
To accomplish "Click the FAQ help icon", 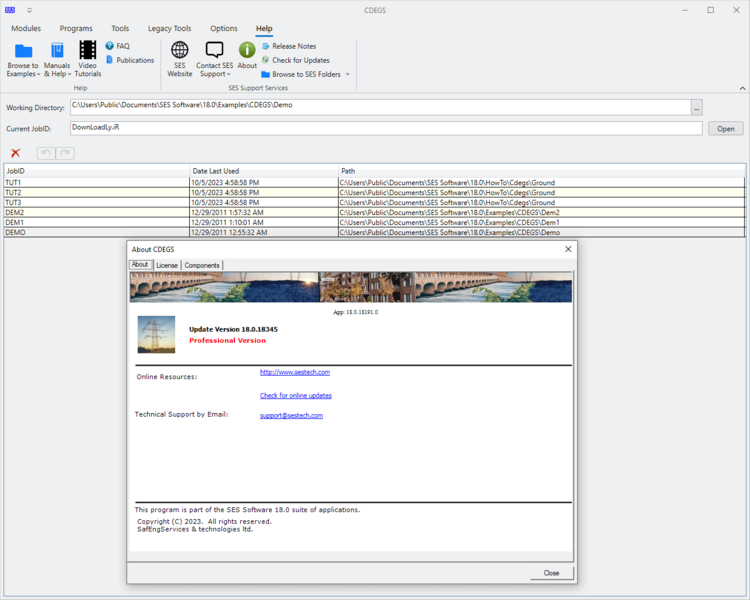I will pyautogui.click(x=110, y=46).
